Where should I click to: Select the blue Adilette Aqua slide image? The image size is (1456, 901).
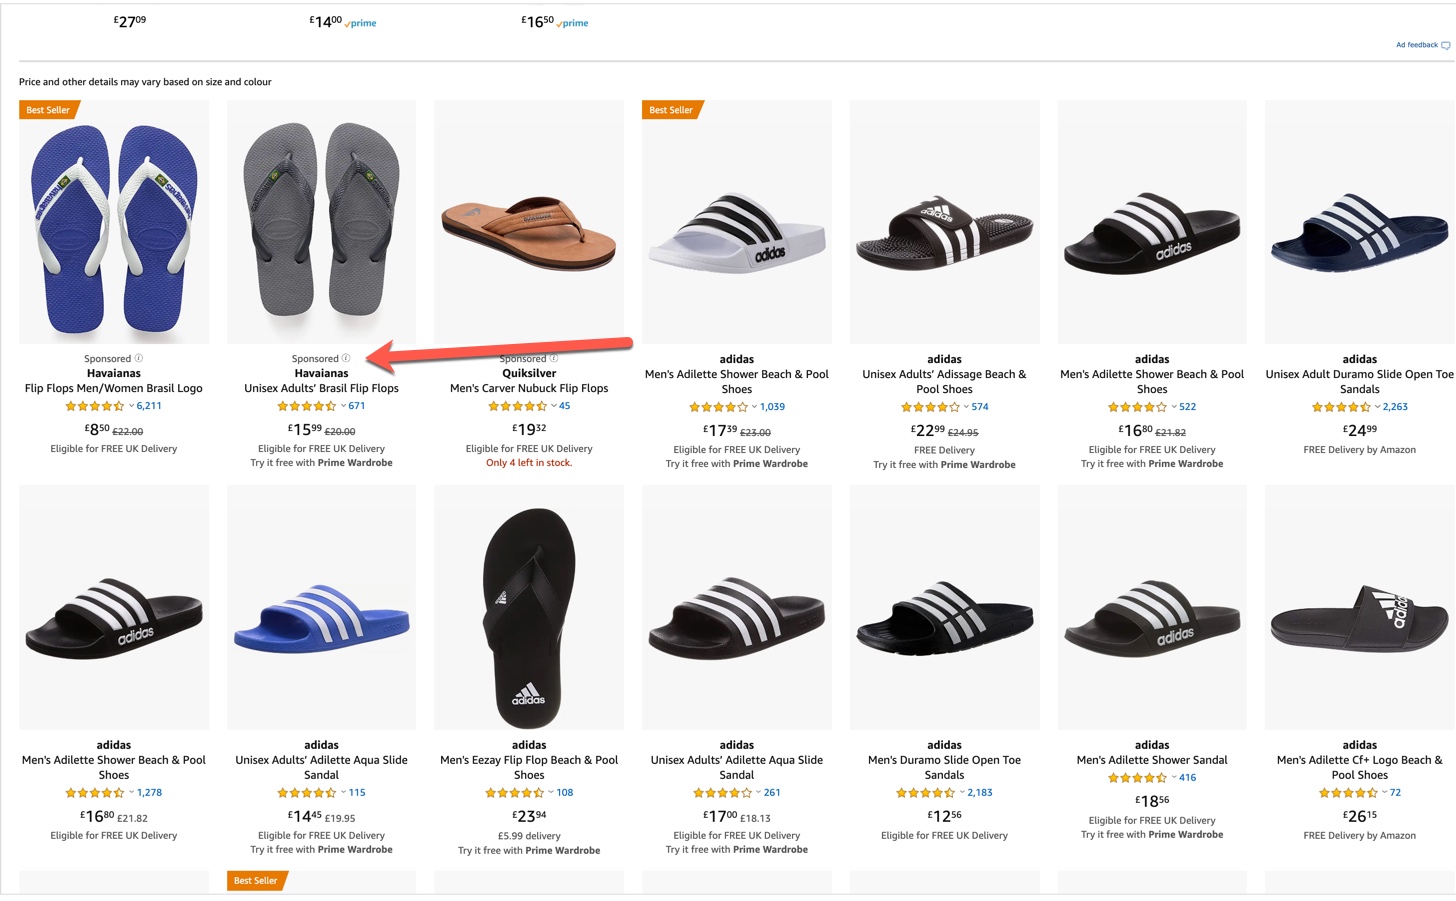click(x=321, y=617)
